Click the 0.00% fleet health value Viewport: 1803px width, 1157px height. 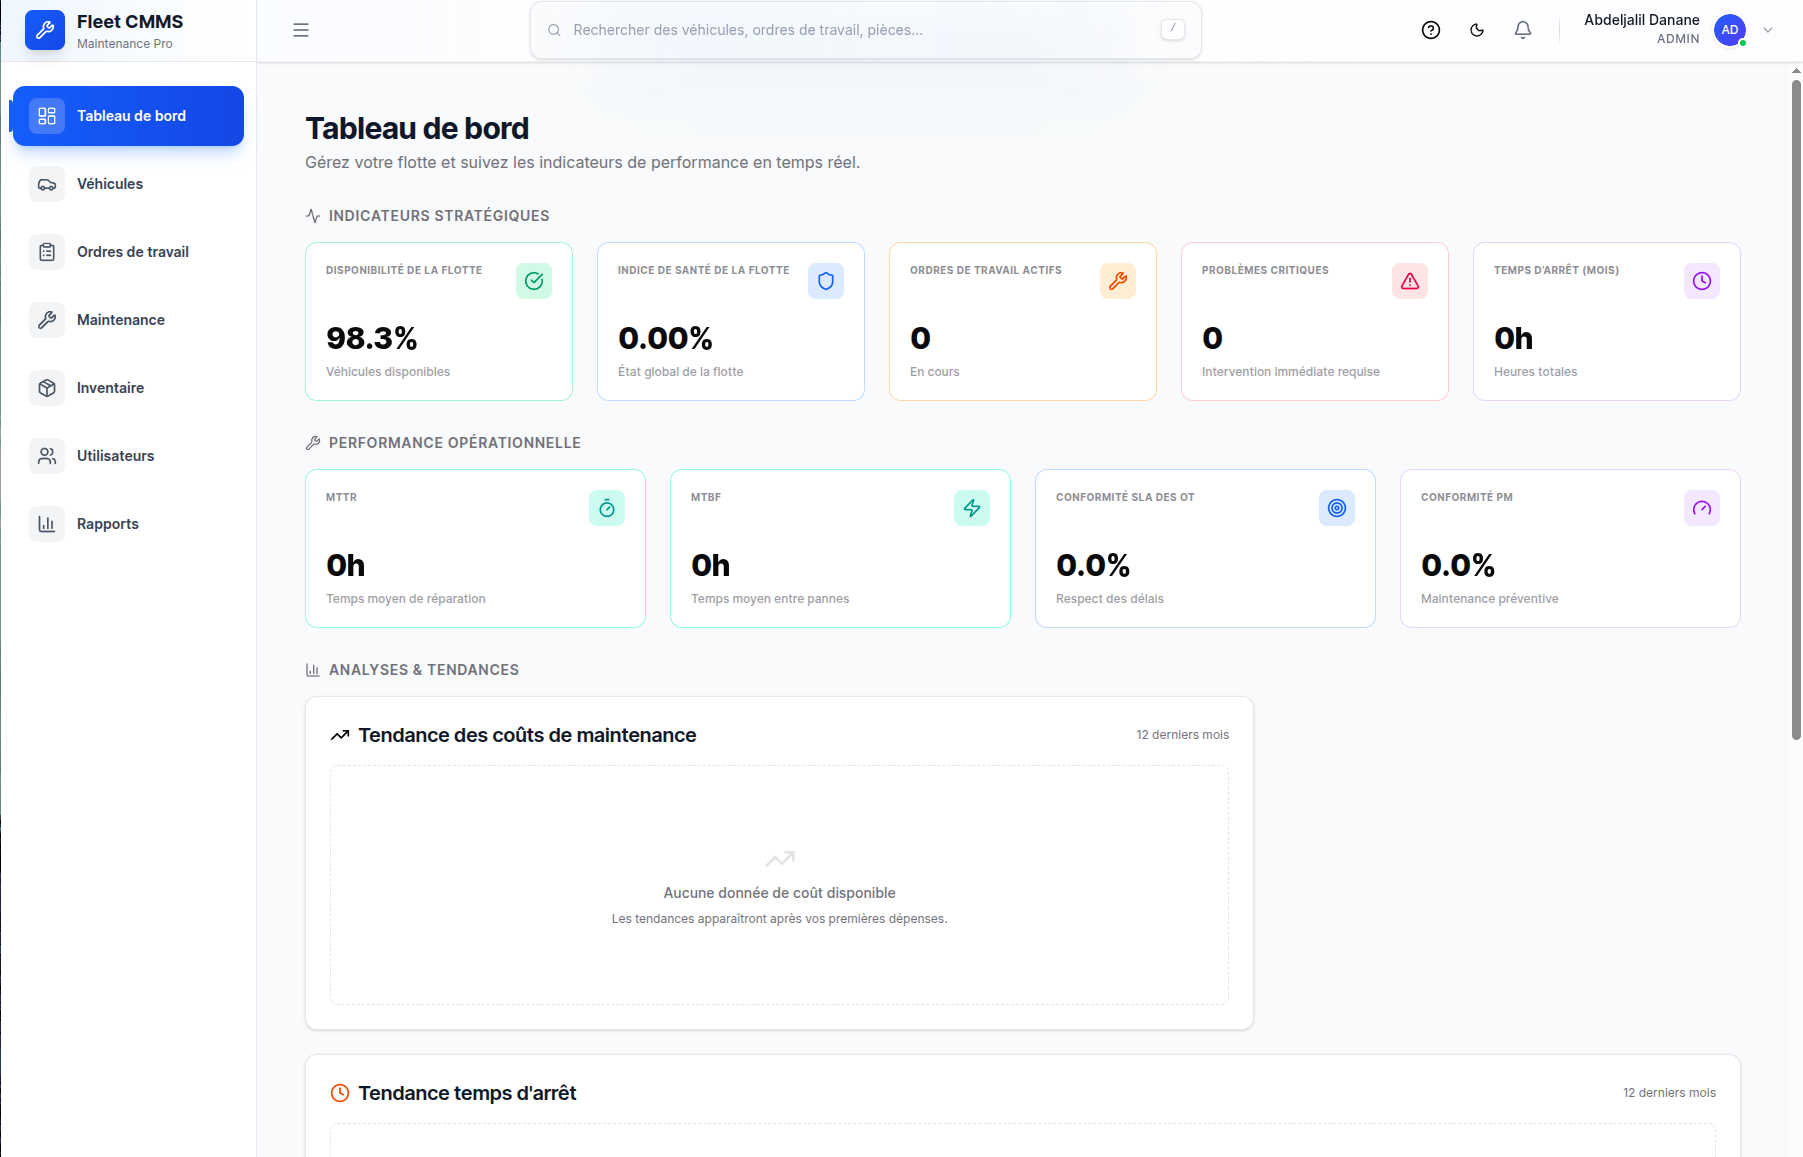point(665,338)
